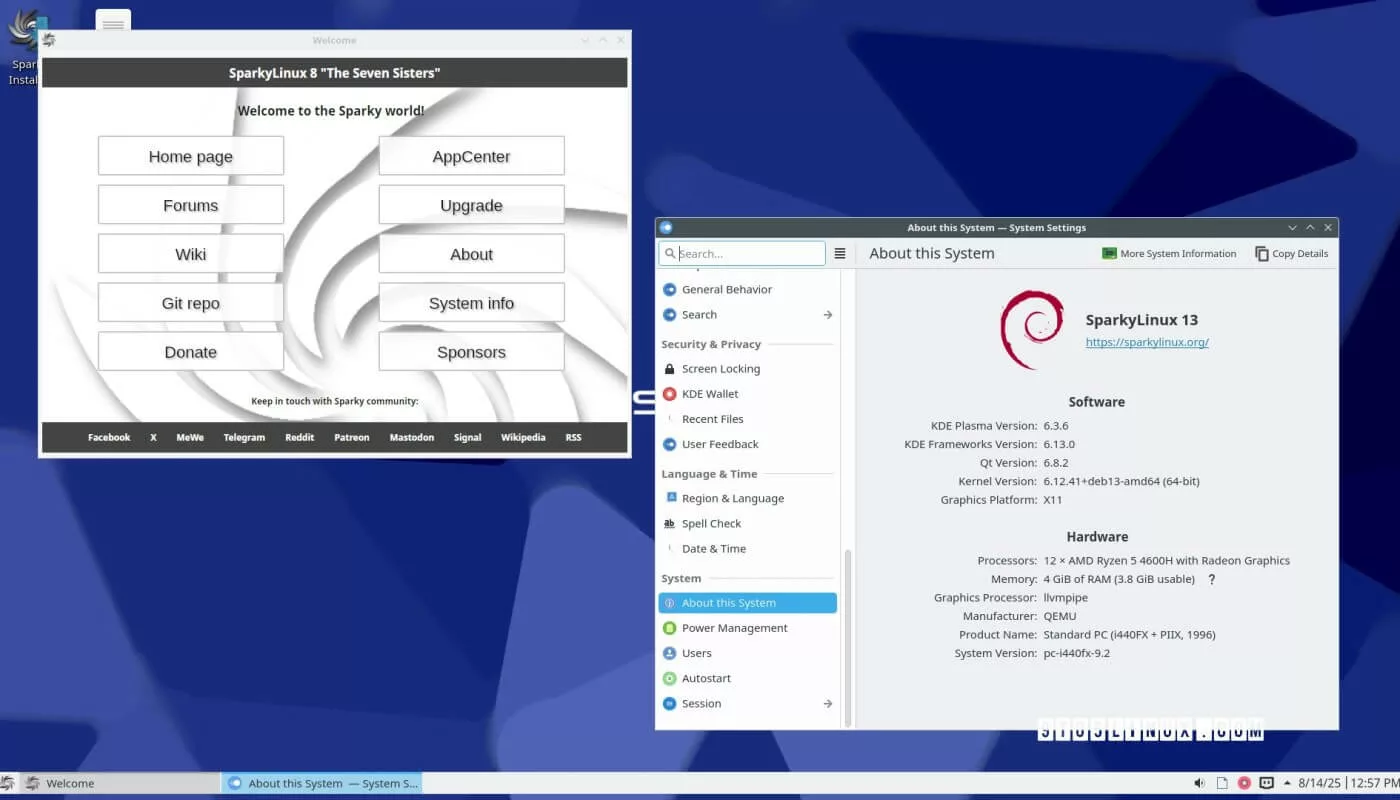Click the Autostart icon in sidebar

point(669,678)
